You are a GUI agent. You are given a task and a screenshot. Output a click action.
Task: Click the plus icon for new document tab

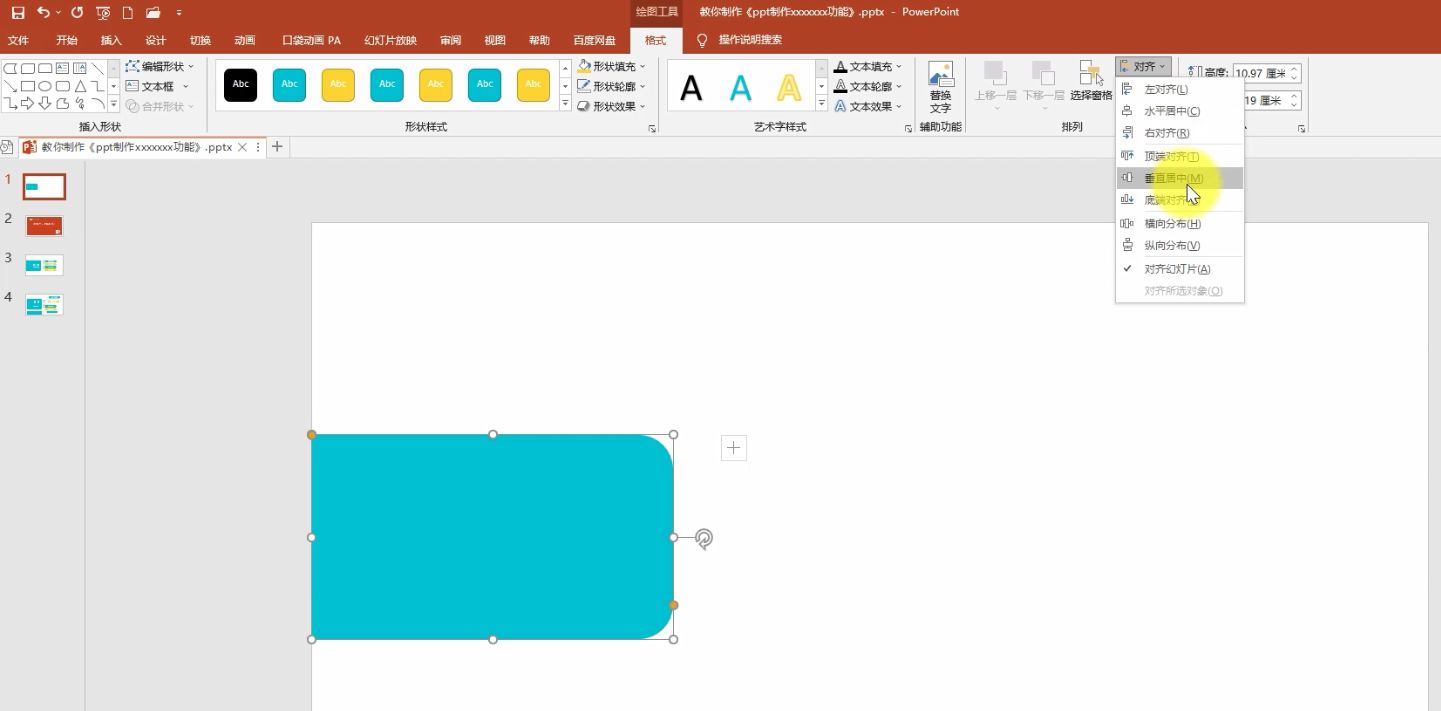[x=277, y=147]
